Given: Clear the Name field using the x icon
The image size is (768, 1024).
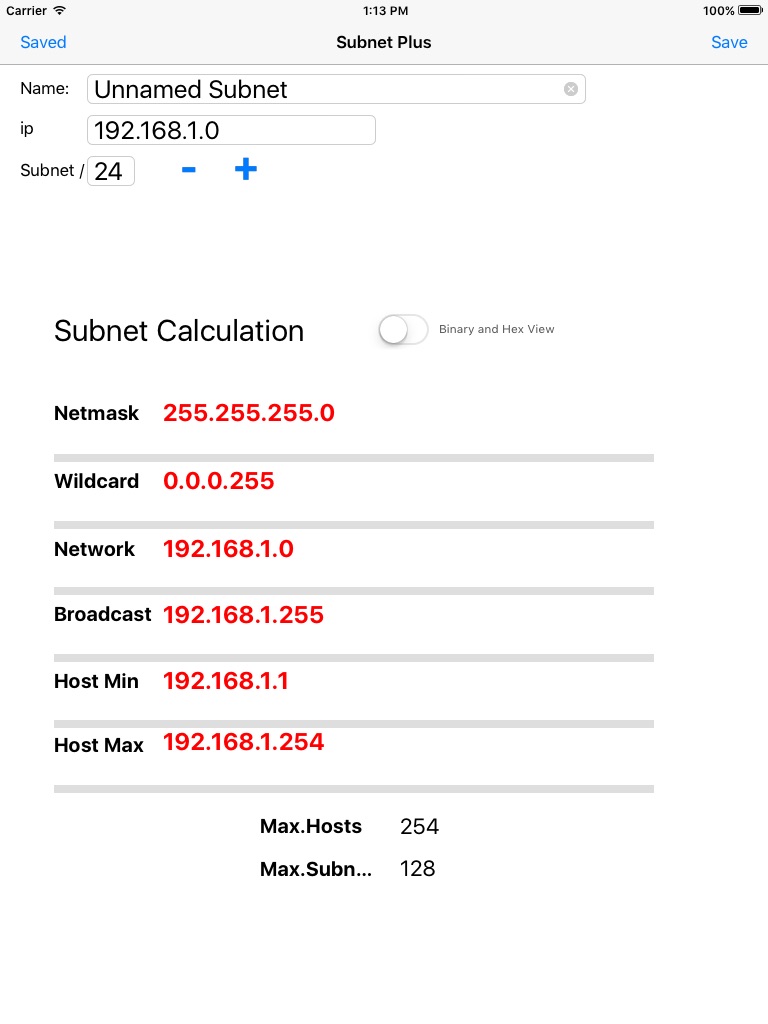Looking at the screenshot, I should coord(570,89).
